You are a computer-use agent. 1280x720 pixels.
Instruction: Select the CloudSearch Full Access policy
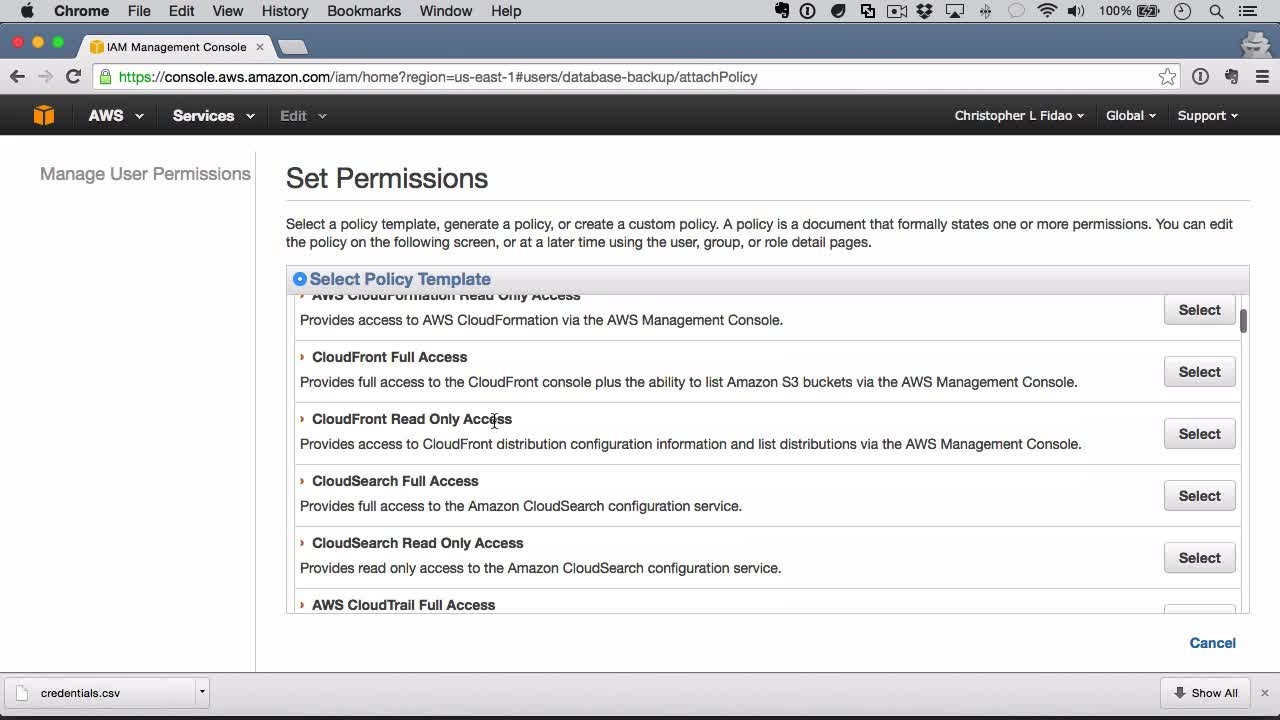pyautogui.click(x=1199, y=496)
